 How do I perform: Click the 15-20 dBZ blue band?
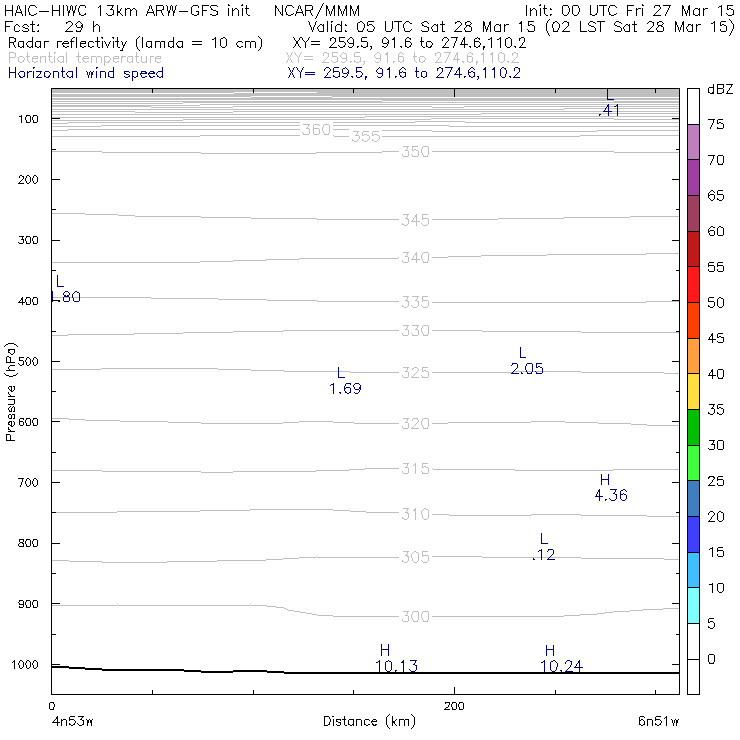pyautogui.click(x=693, y=534)
